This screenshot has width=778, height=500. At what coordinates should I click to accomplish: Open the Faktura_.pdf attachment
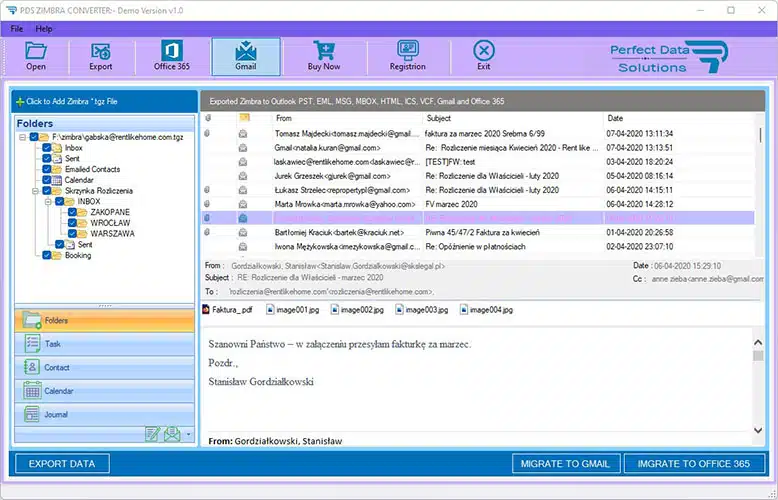tap(228, 310)
